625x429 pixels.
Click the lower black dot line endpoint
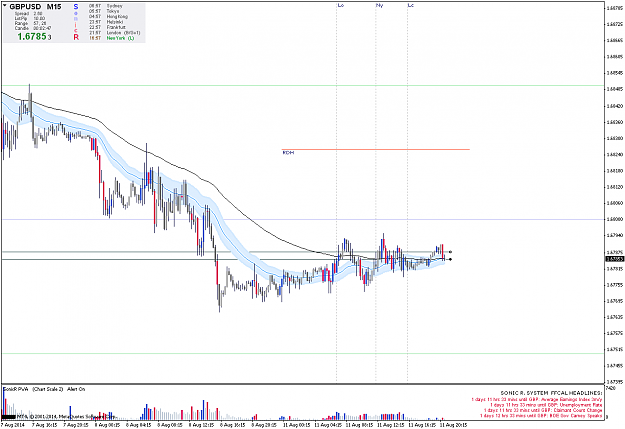click(x=450, y=260)
